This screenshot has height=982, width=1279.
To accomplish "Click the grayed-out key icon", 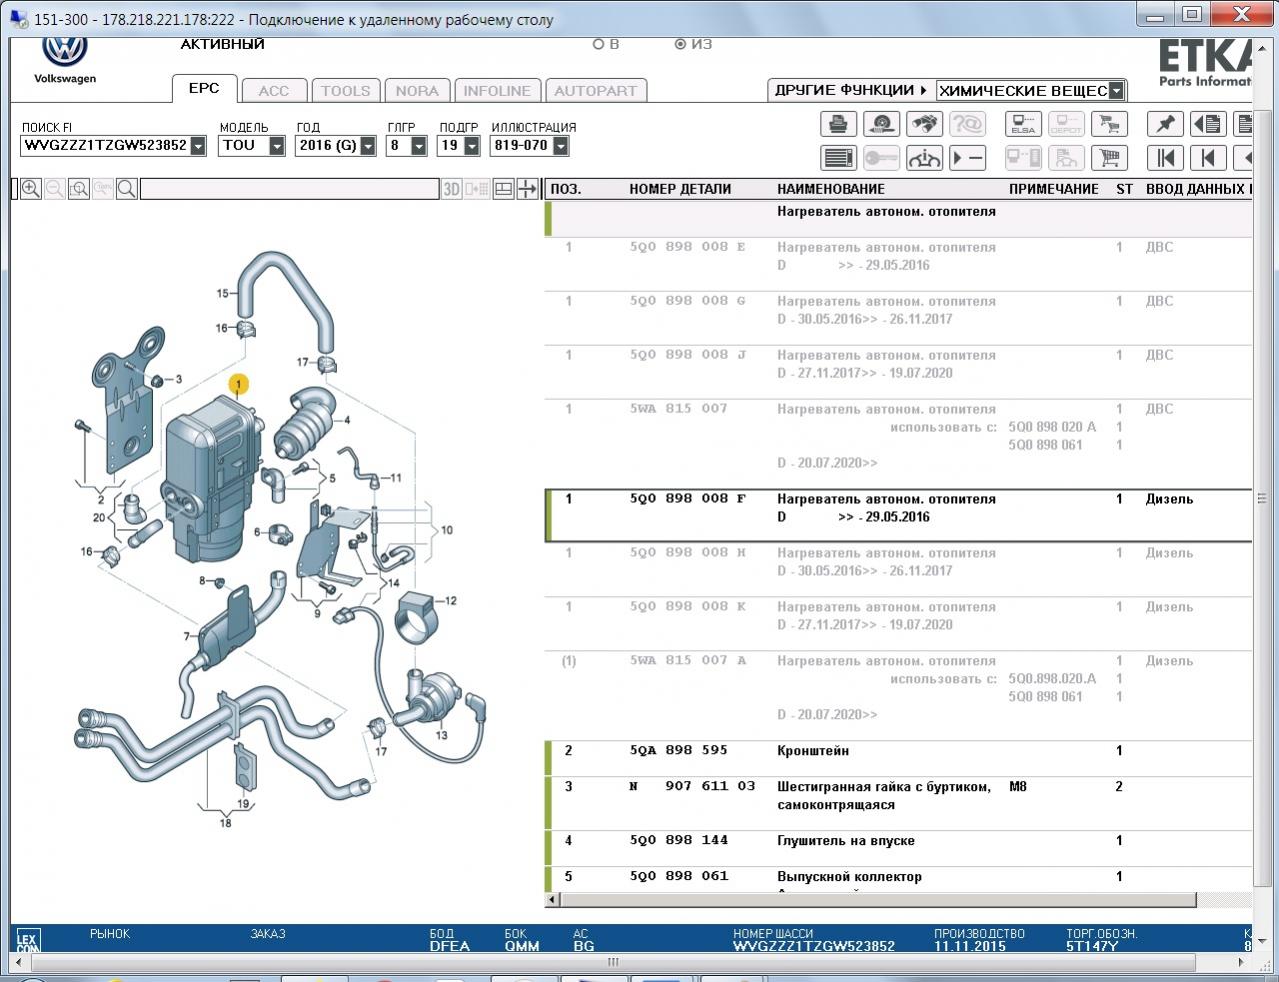I will pyautogui.click(x=881, y=158).
